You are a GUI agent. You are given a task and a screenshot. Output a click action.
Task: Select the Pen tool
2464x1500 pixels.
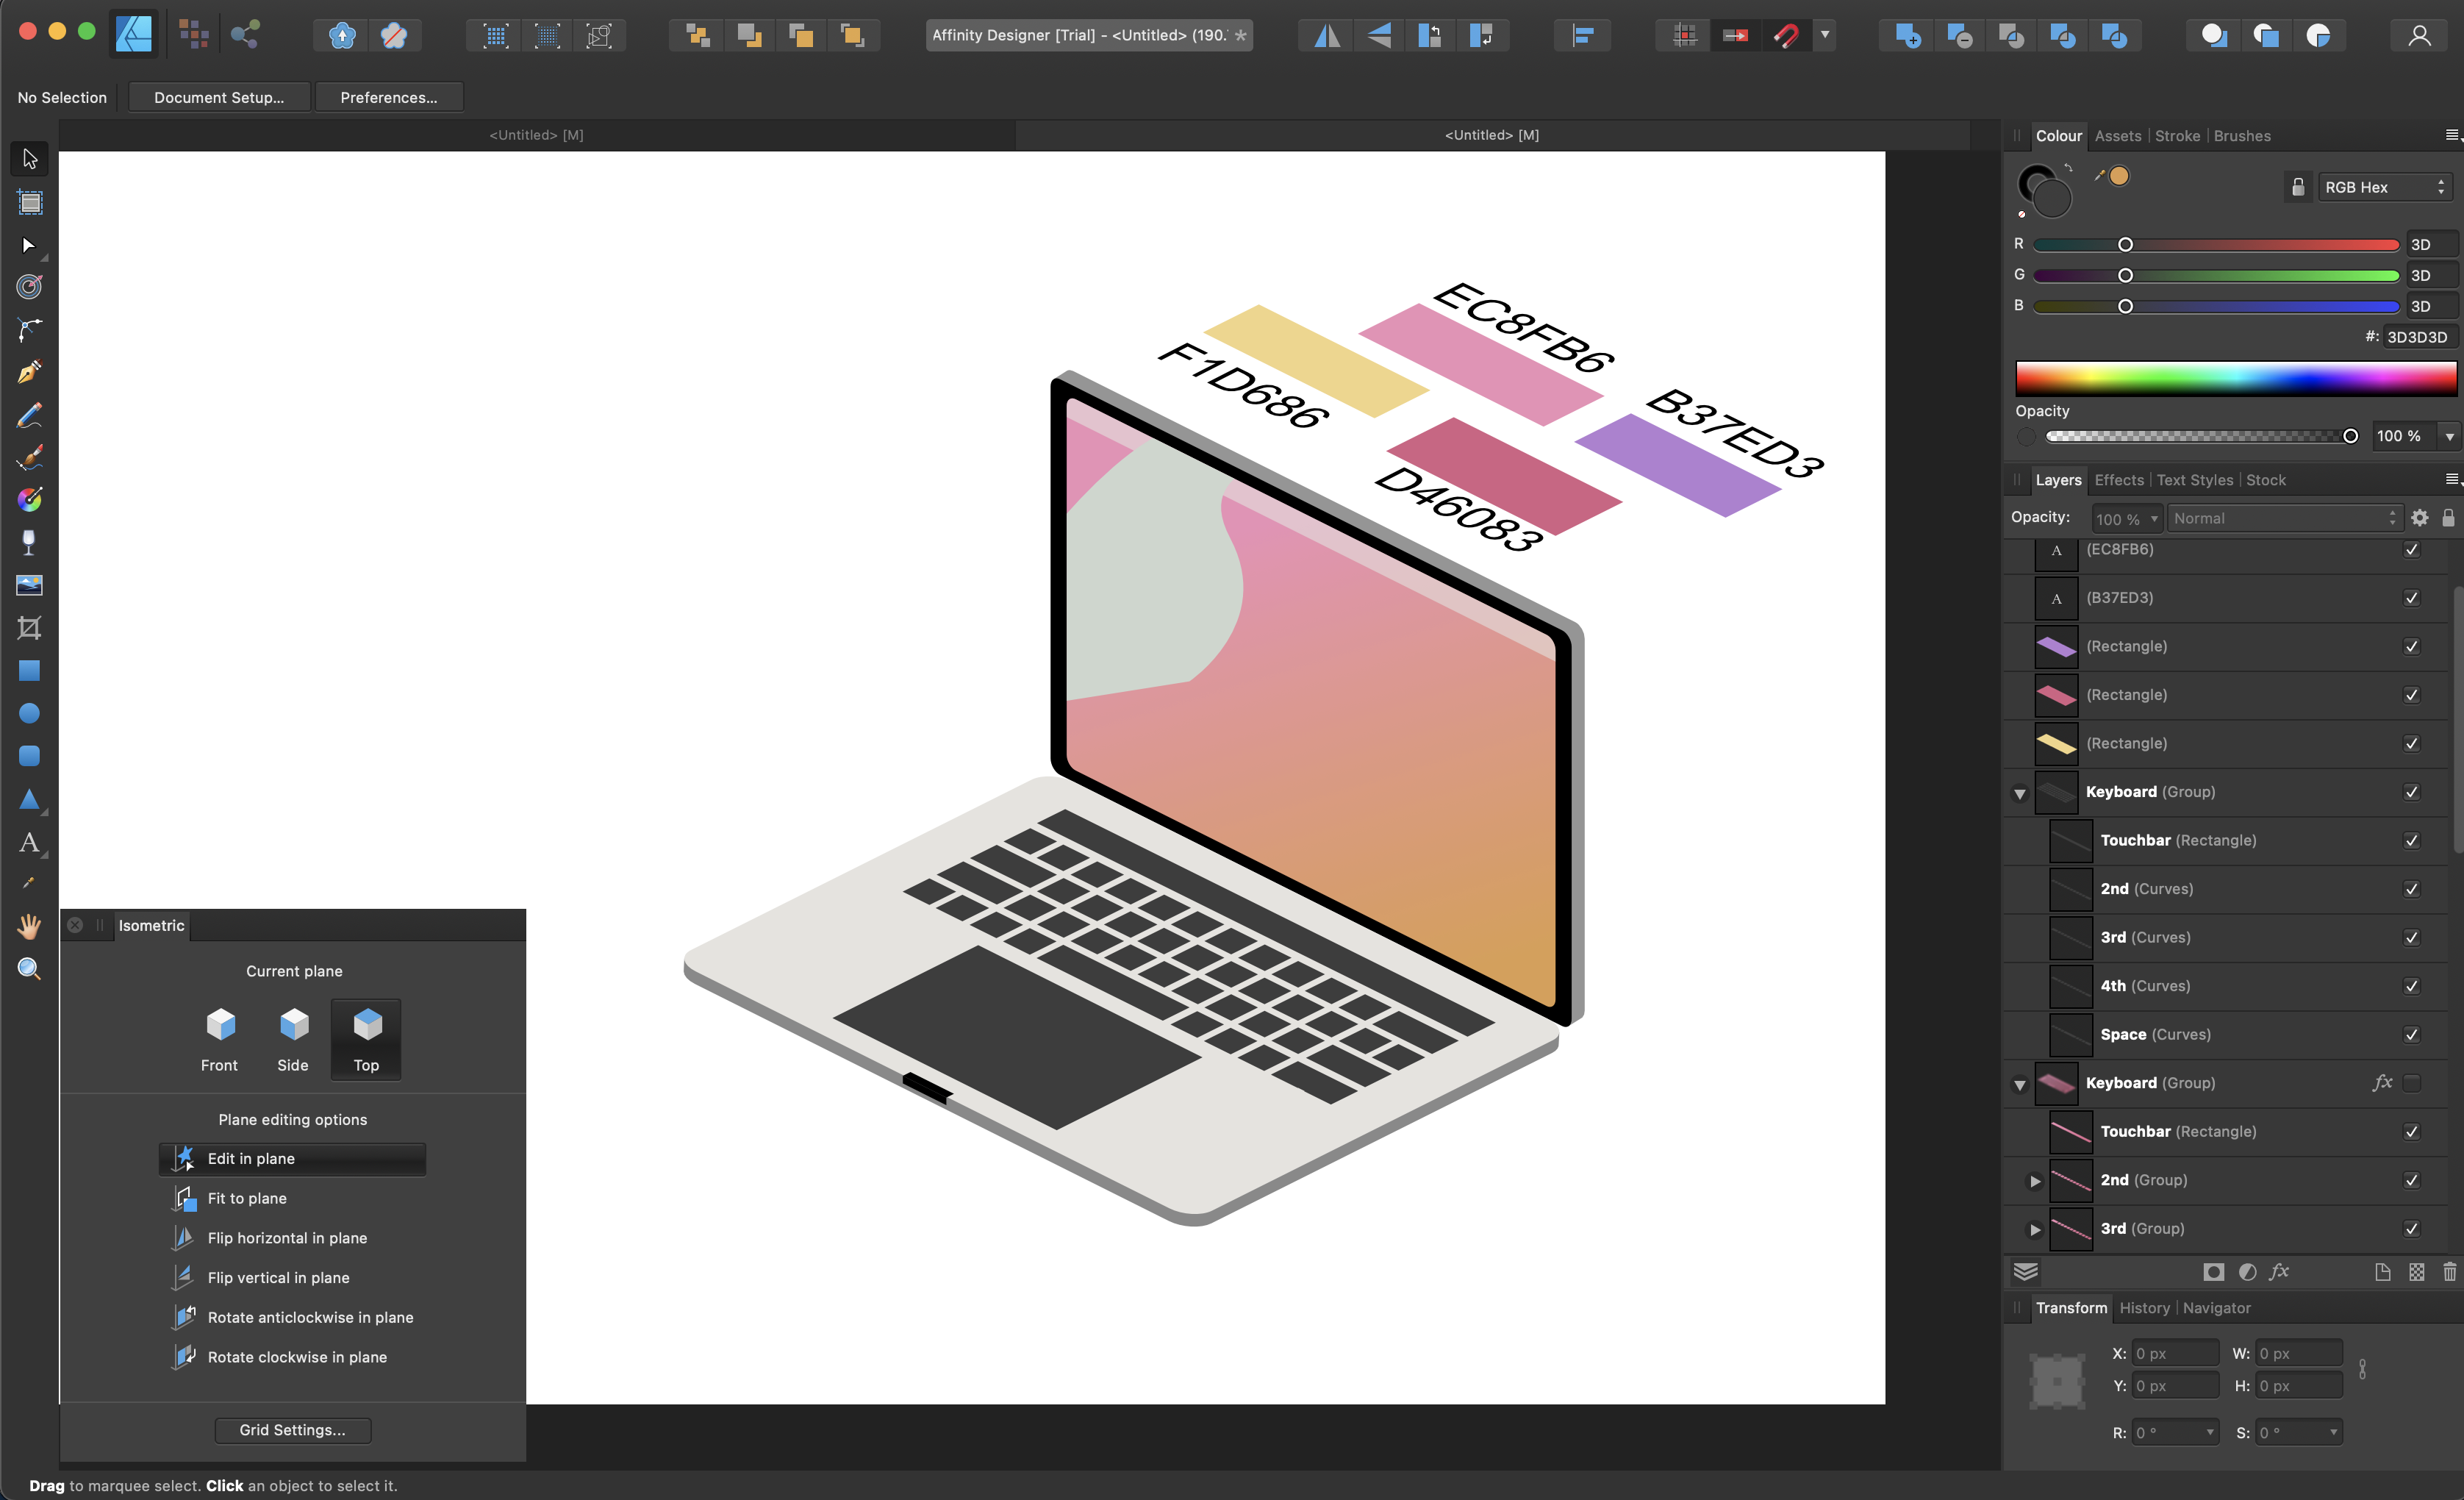(29, 371)
